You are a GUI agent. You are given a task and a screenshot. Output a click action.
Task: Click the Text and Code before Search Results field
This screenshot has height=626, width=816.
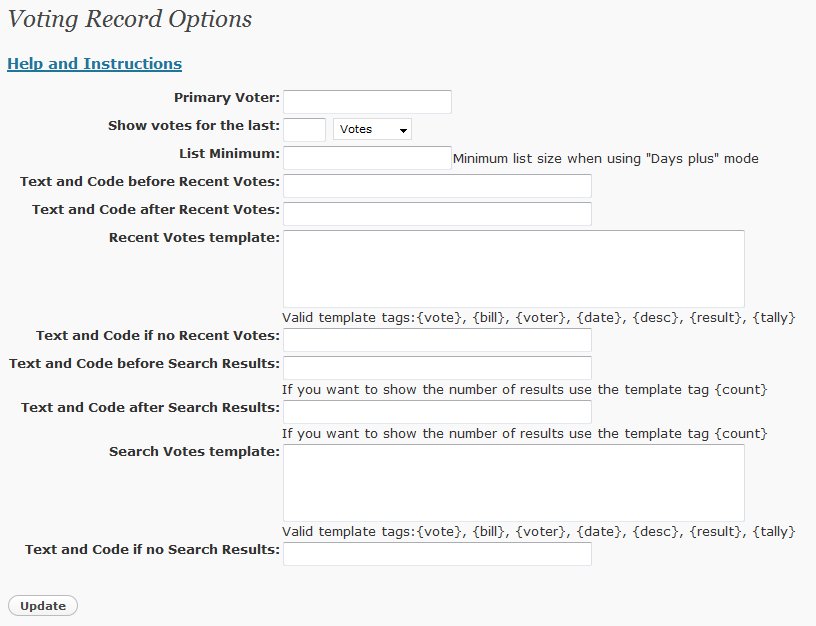click(x=437, y=368)
